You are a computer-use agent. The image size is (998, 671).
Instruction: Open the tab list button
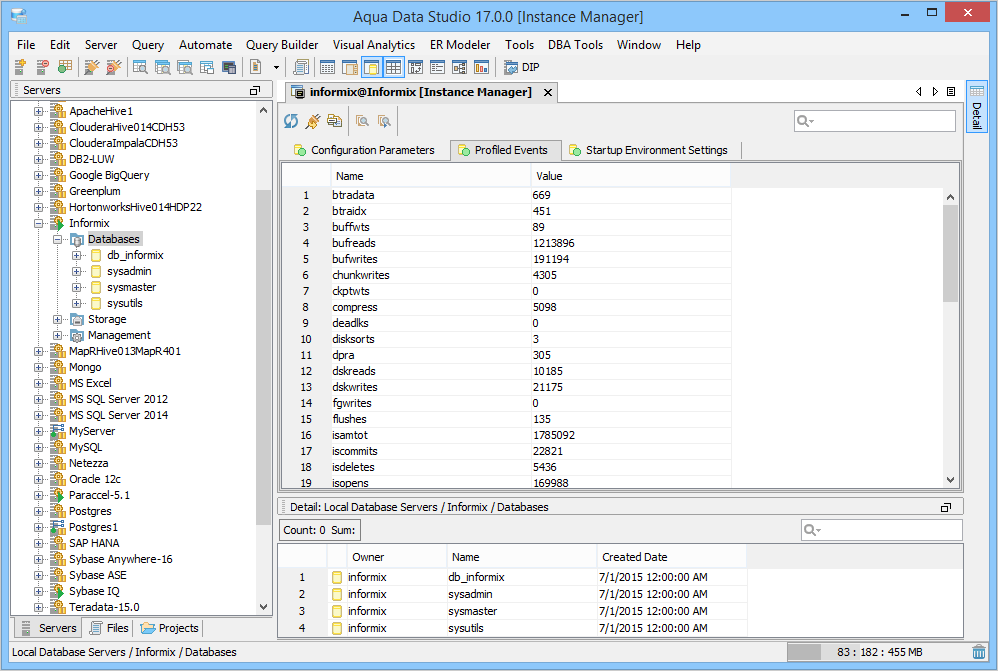(952, 92)
